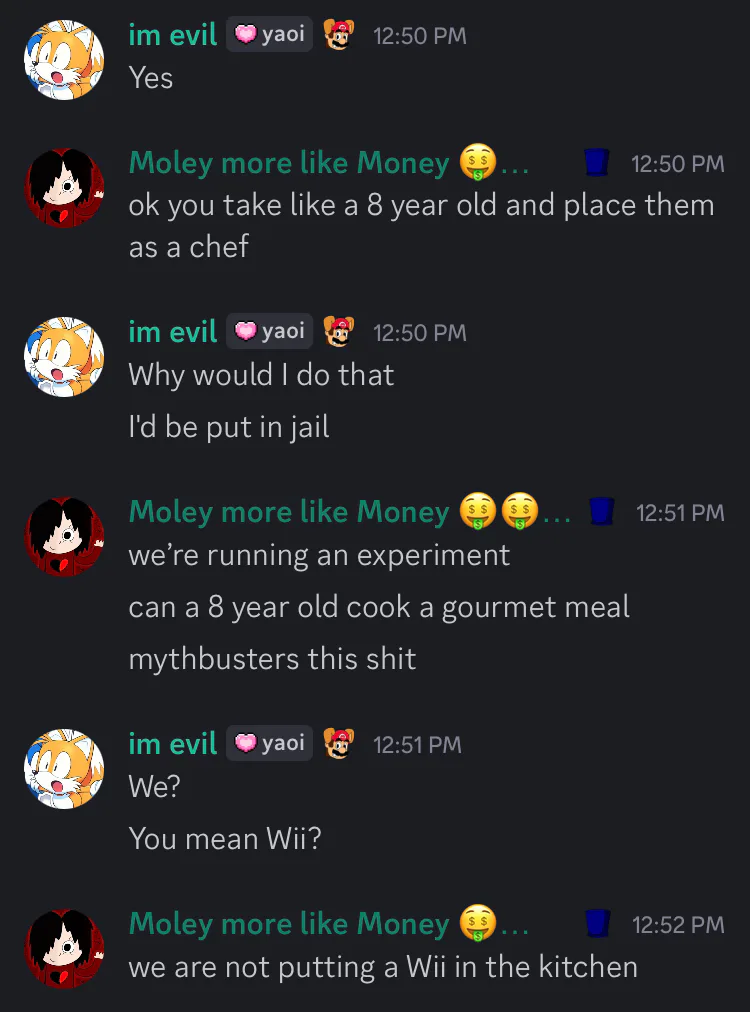Click blue cup role icon at 12:50 PM

596,163
